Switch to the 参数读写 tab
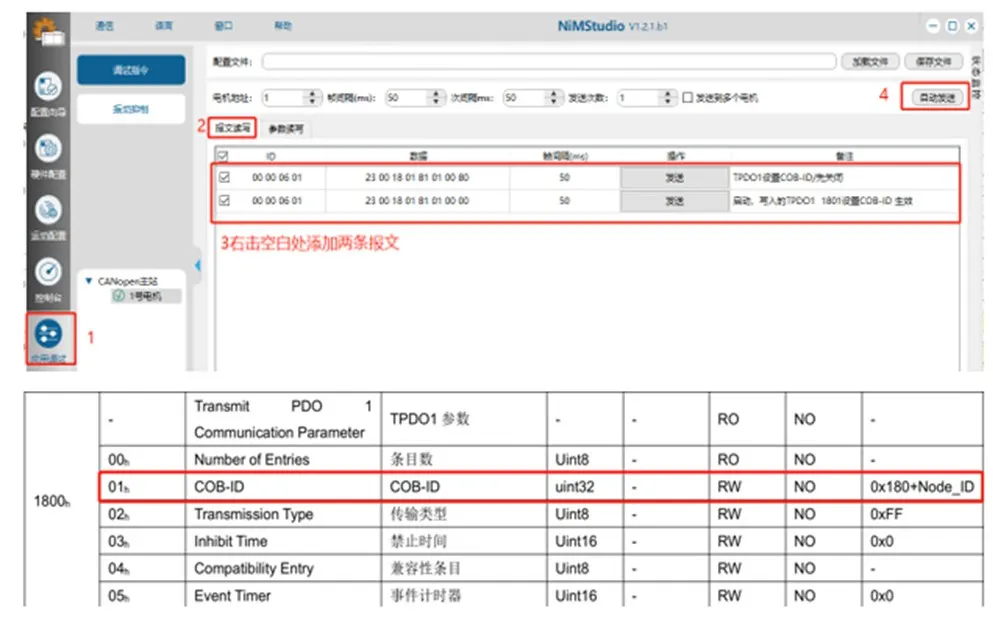Image resolution: width=993 pixels, height=633 pixels. coord(286,129)
